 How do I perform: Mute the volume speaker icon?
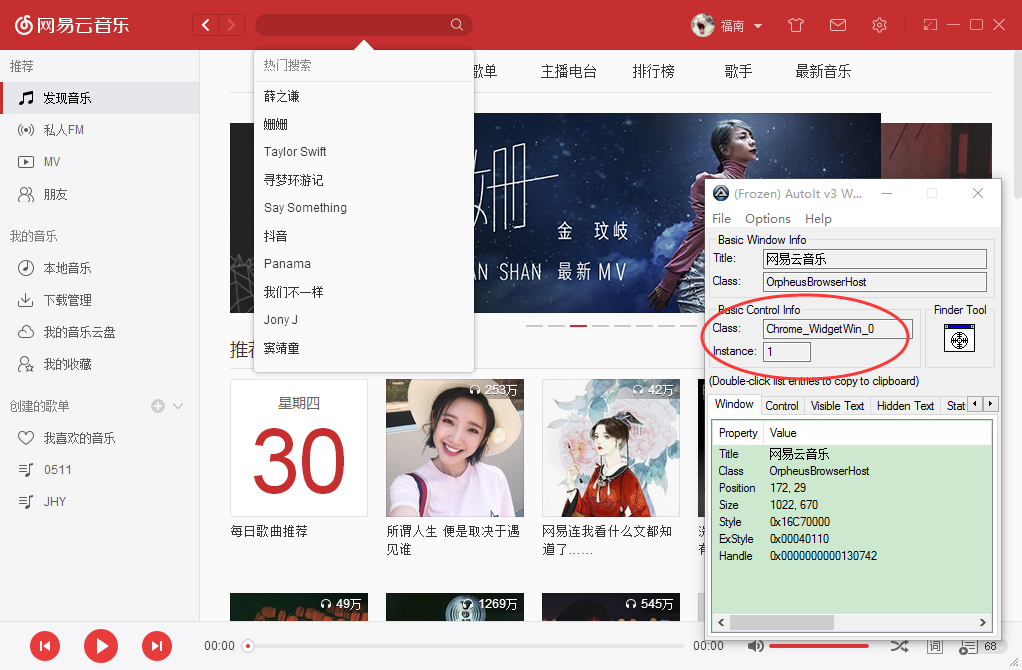[x=756, y=646]
